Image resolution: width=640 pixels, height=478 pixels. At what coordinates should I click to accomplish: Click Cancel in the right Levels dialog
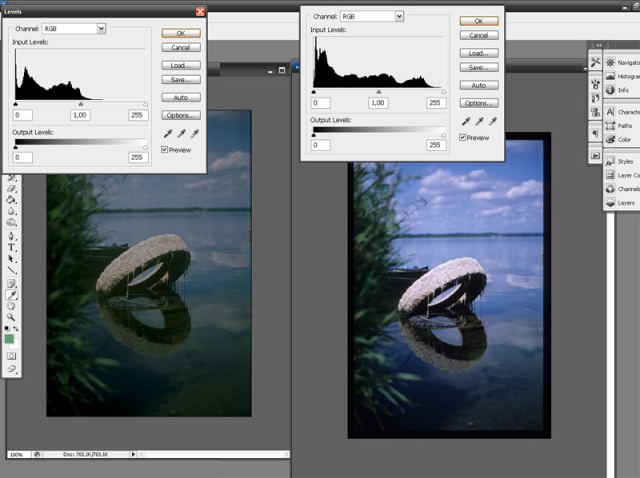coord(479,35)
